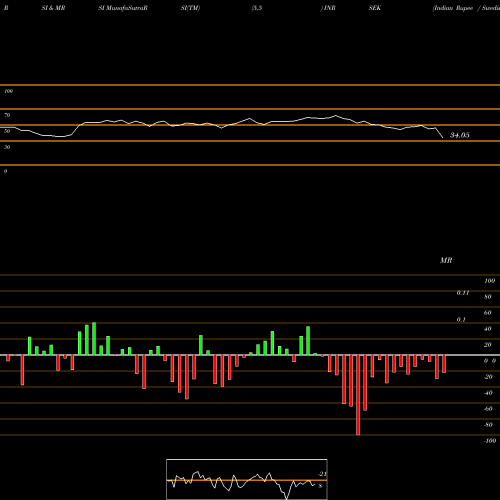Click the tallest red bar reaching -100
Viewport: 500px width, 500px height.
tap(358, 395)
